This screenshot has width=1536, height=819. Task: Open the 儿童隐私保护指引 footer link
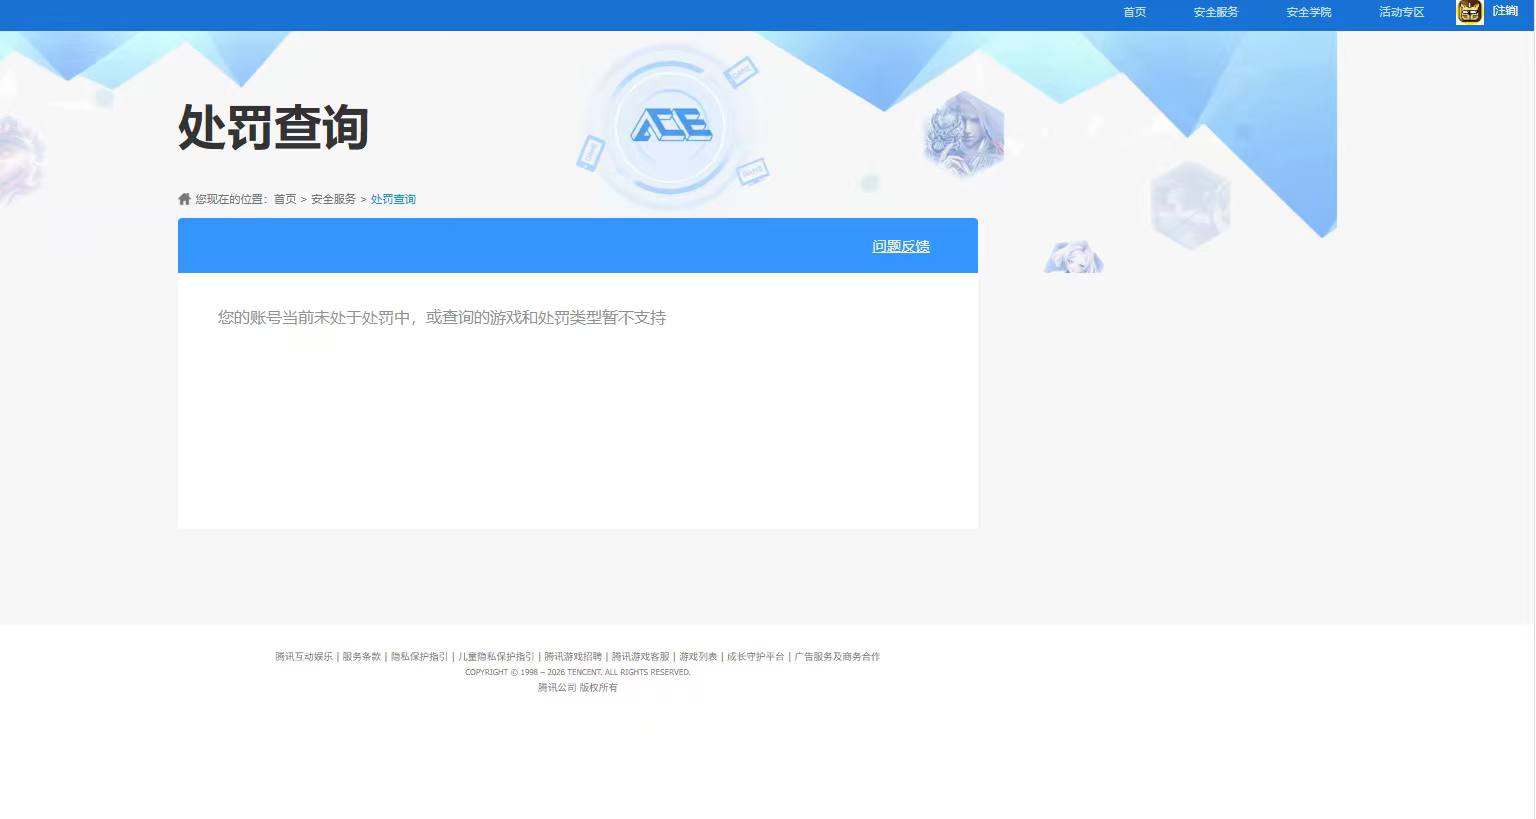(x=496, y=657)
